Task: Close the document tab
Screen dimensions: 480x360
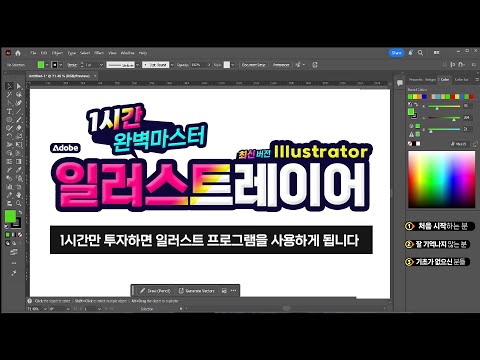Action: (95, 76)
